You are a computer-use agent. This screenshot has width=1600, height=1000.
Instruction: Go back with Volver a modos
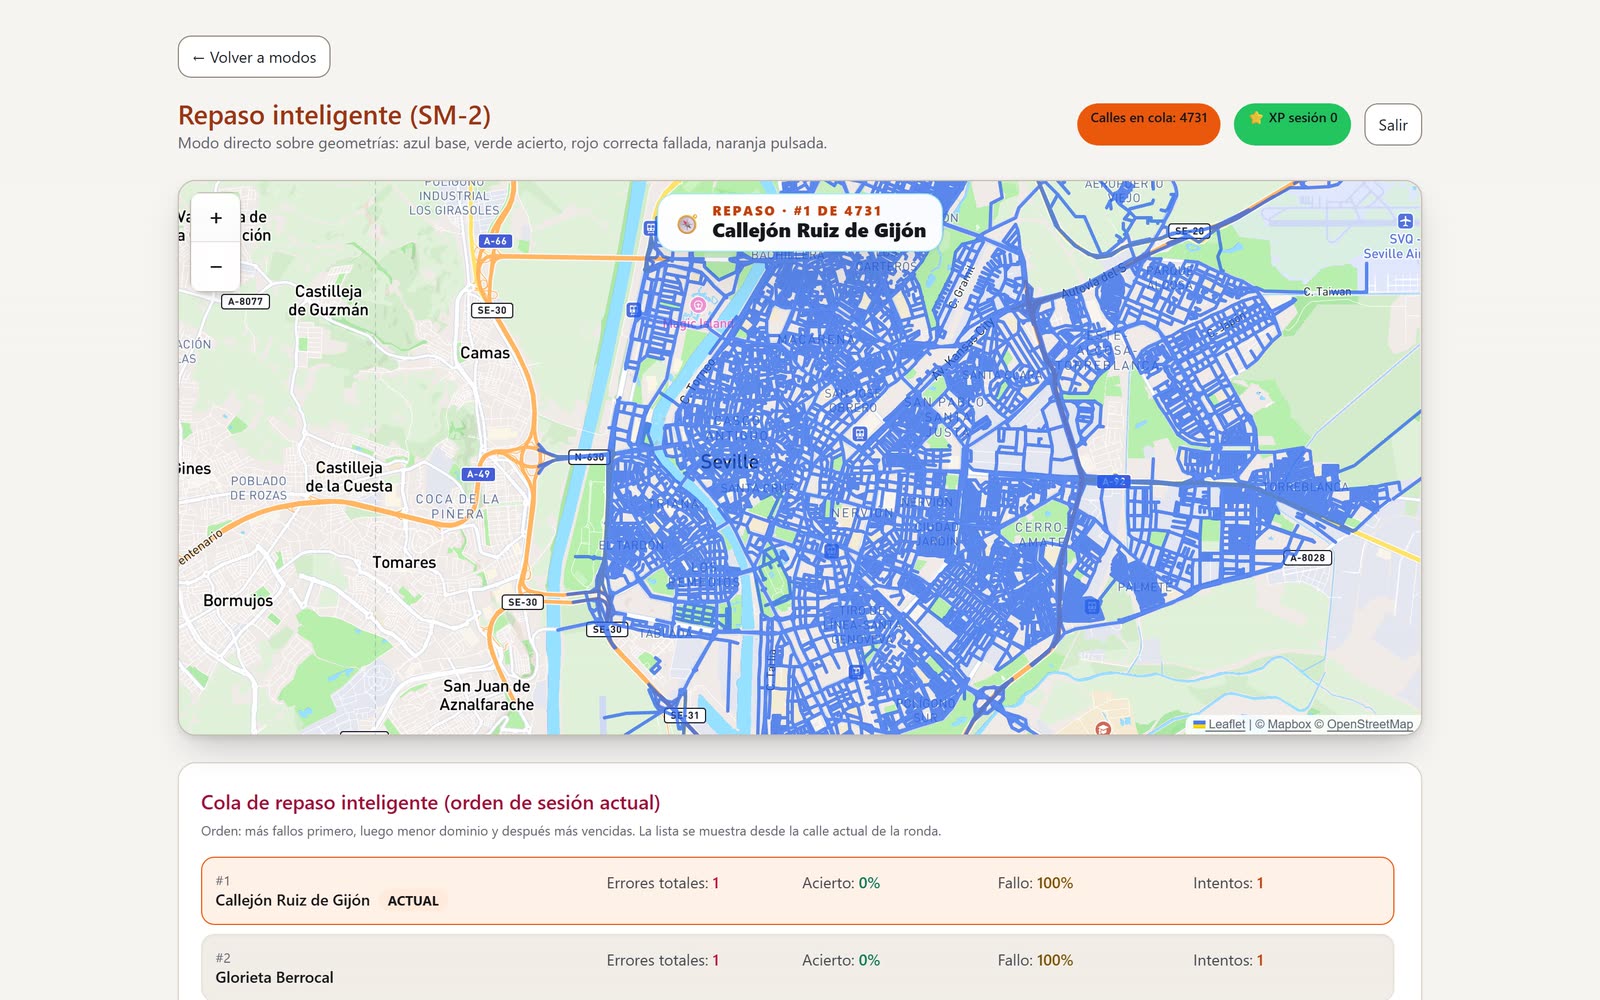click(x=254, y=57)
